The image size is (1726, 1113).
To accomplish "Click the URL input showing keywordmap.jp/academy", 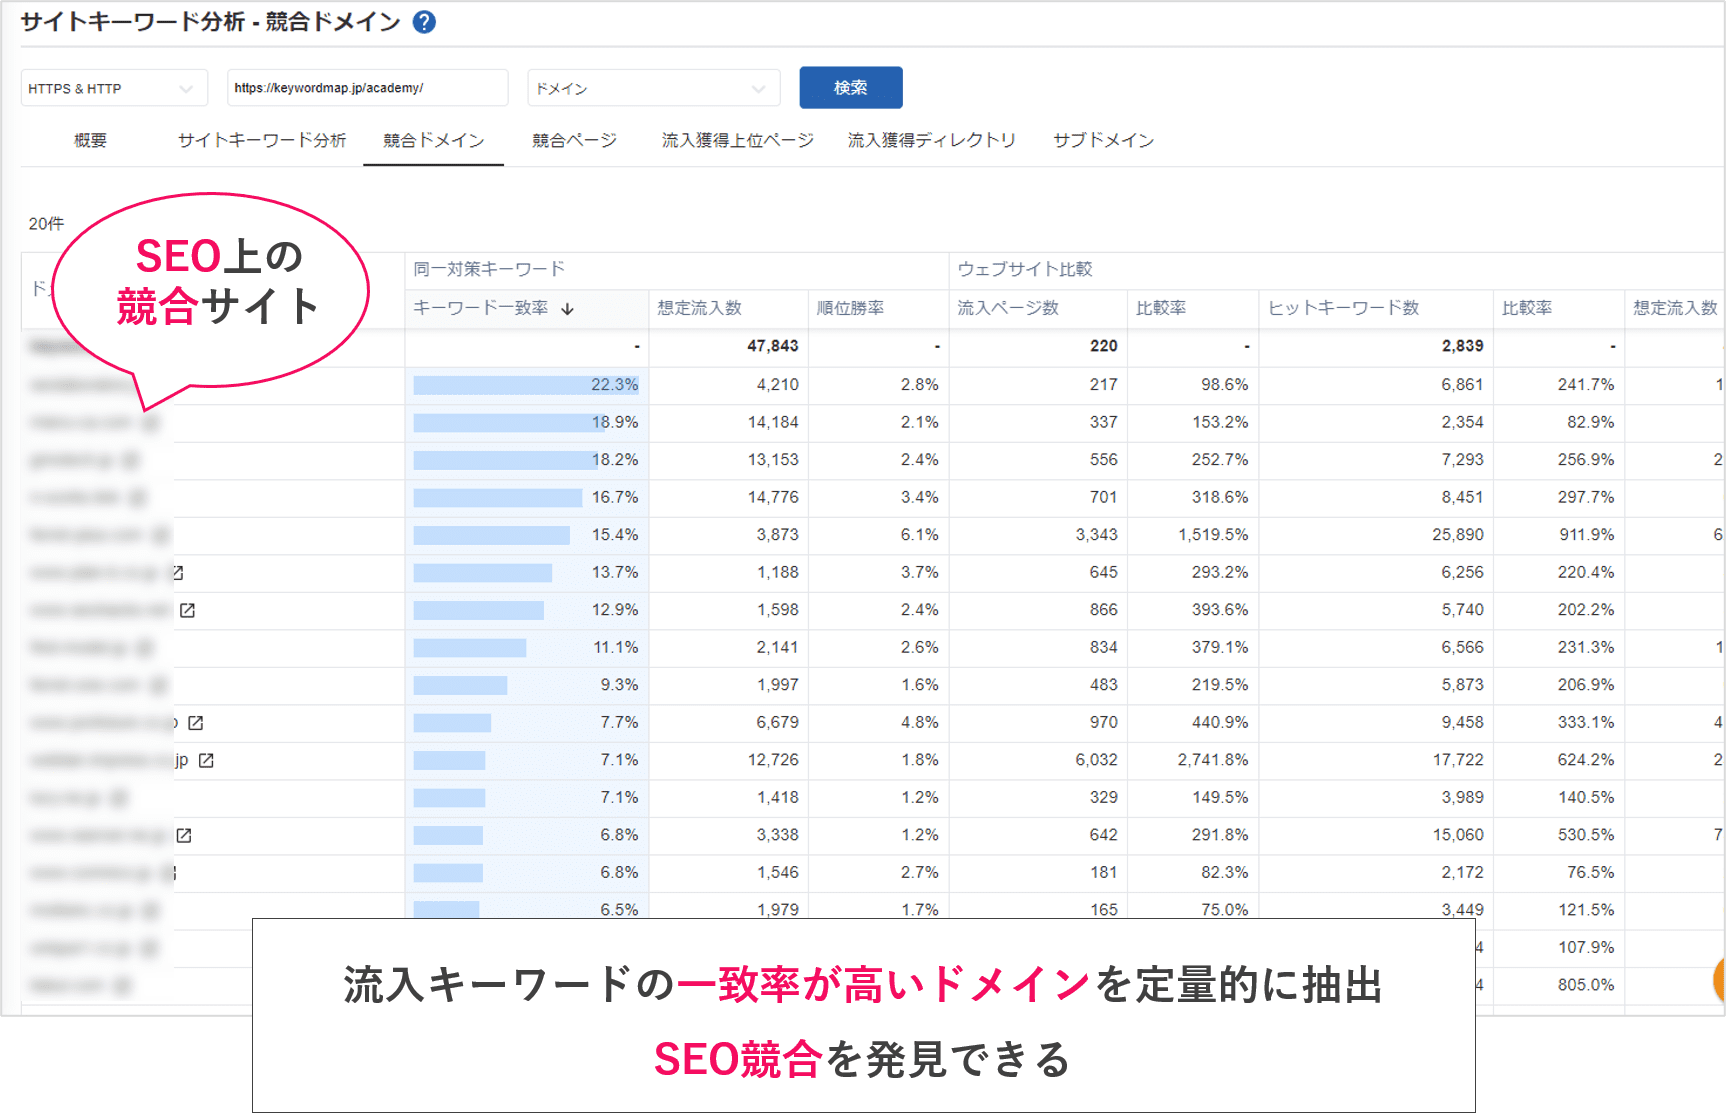I will (x=367, y=87).
